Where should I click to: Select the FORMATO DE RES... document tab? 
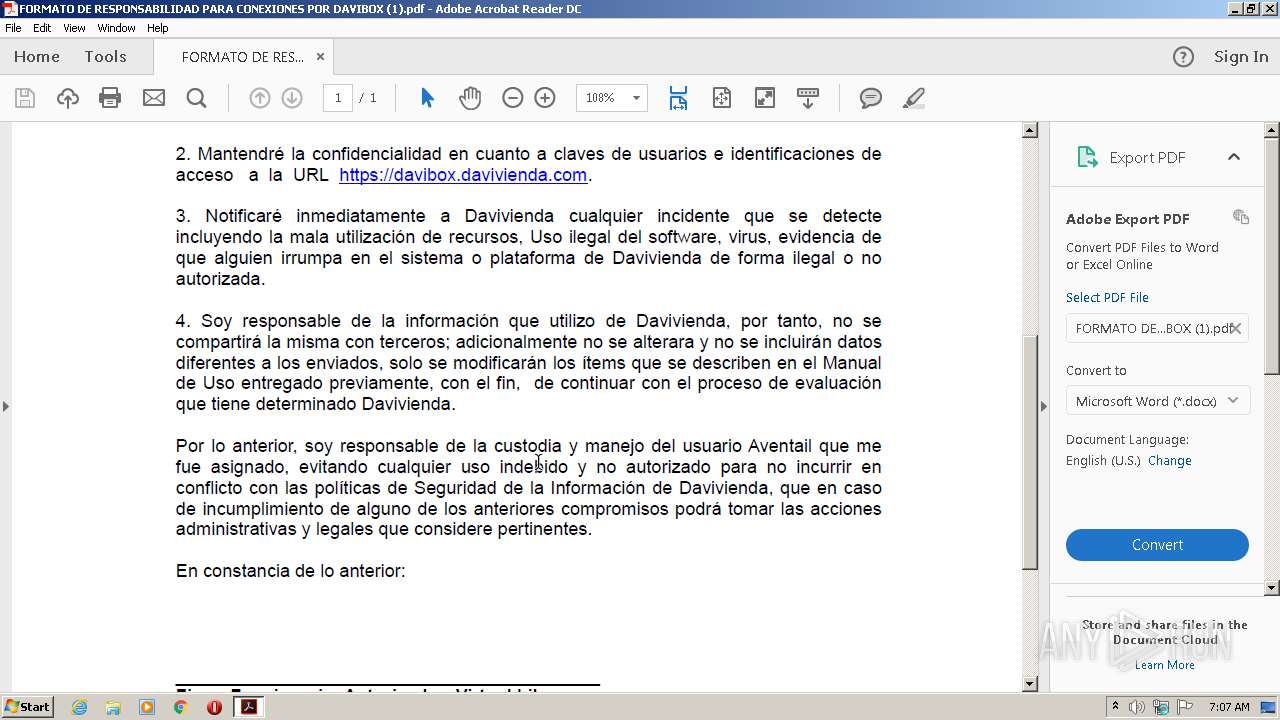(x=243, y=57)
